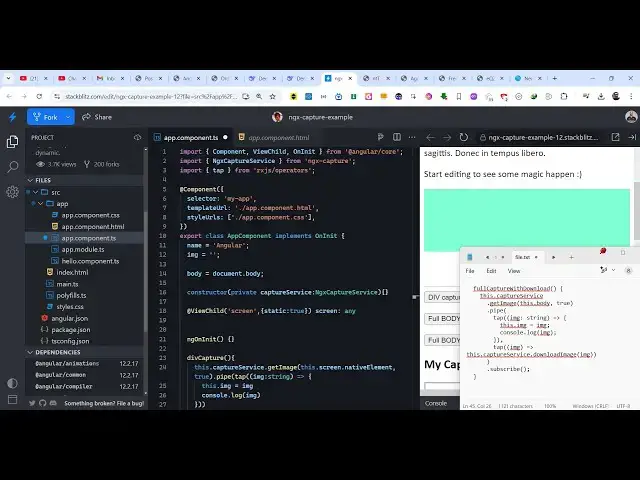Click the browser address bar URL
Viewport: 640px width, 480px height.
coord(151,97)
